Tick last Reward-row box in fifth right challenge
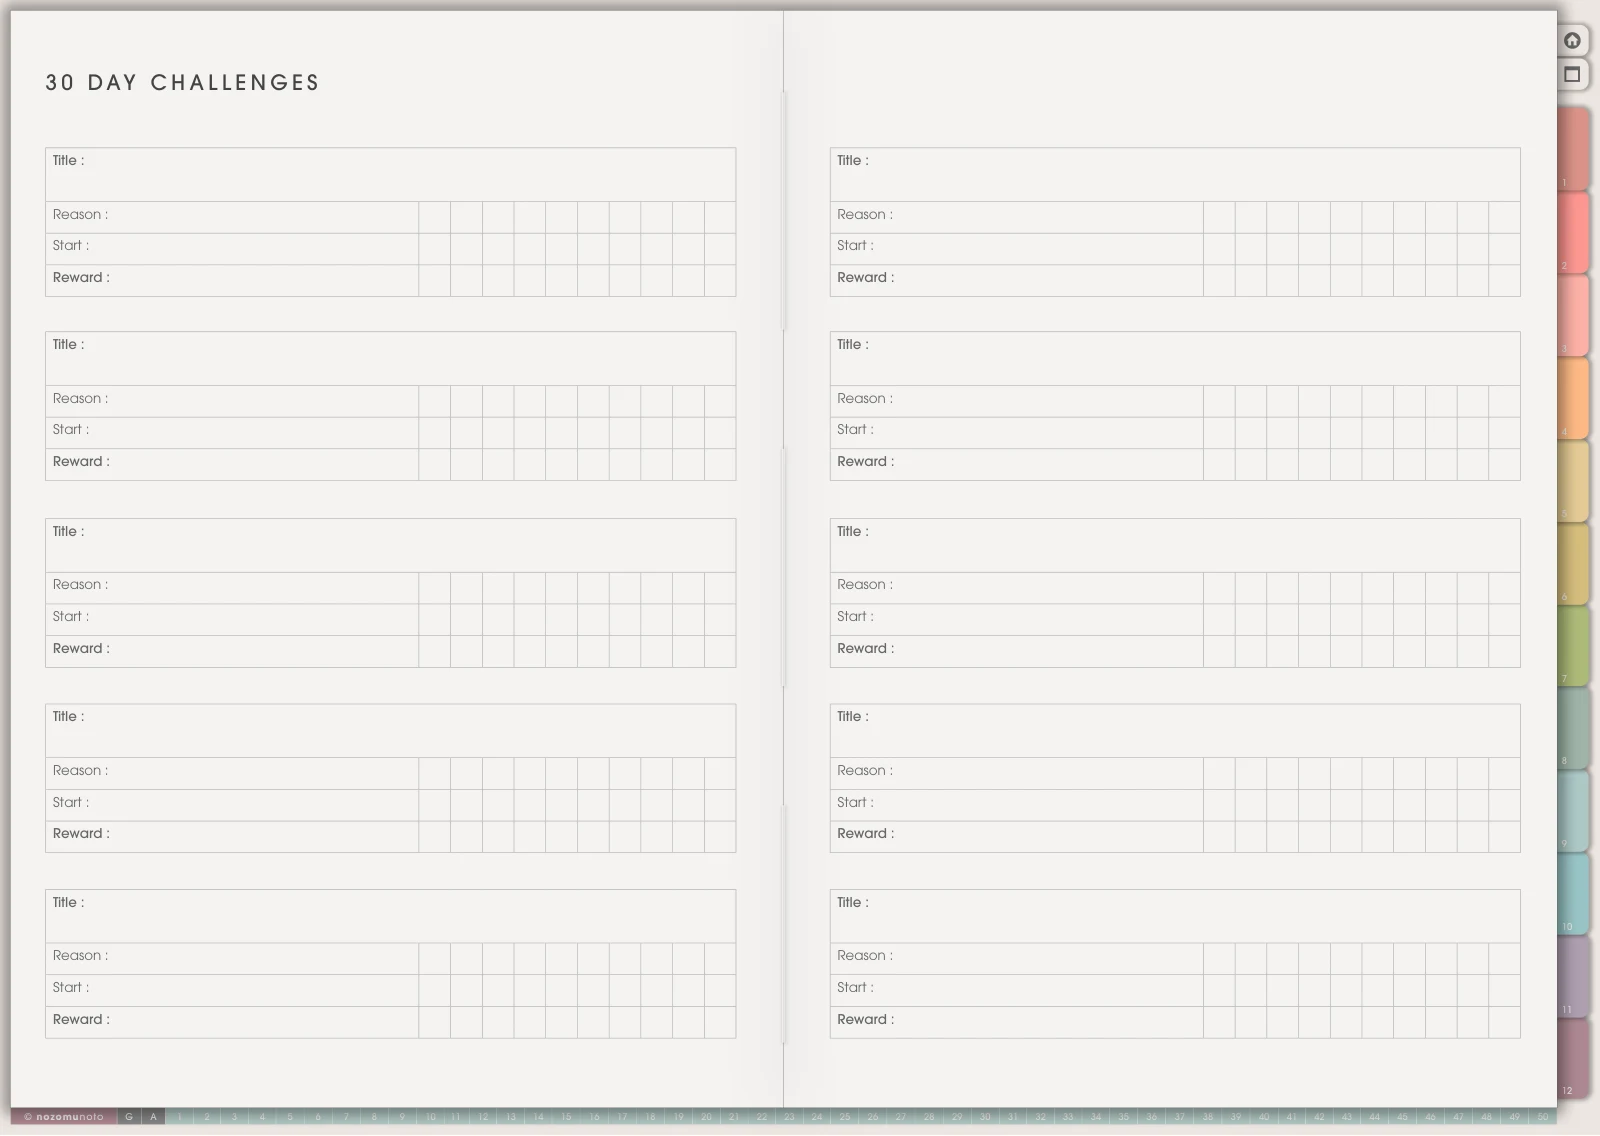Screen dimensions: 1600x1136 point(1505,1022)
